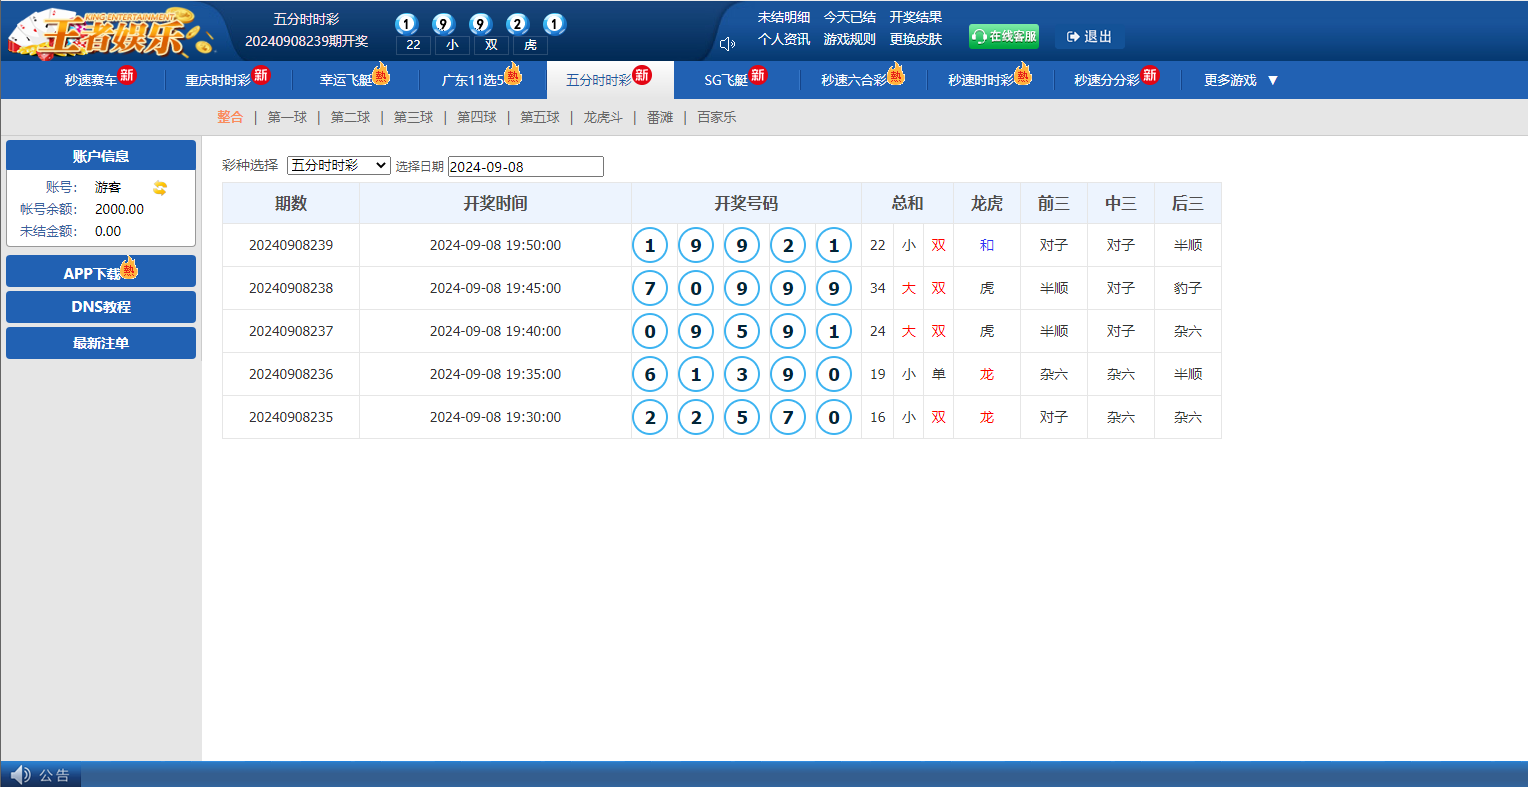Click the first drawn ball in header
This screenshot has height=787, width=1528.
tap(406, 24)
